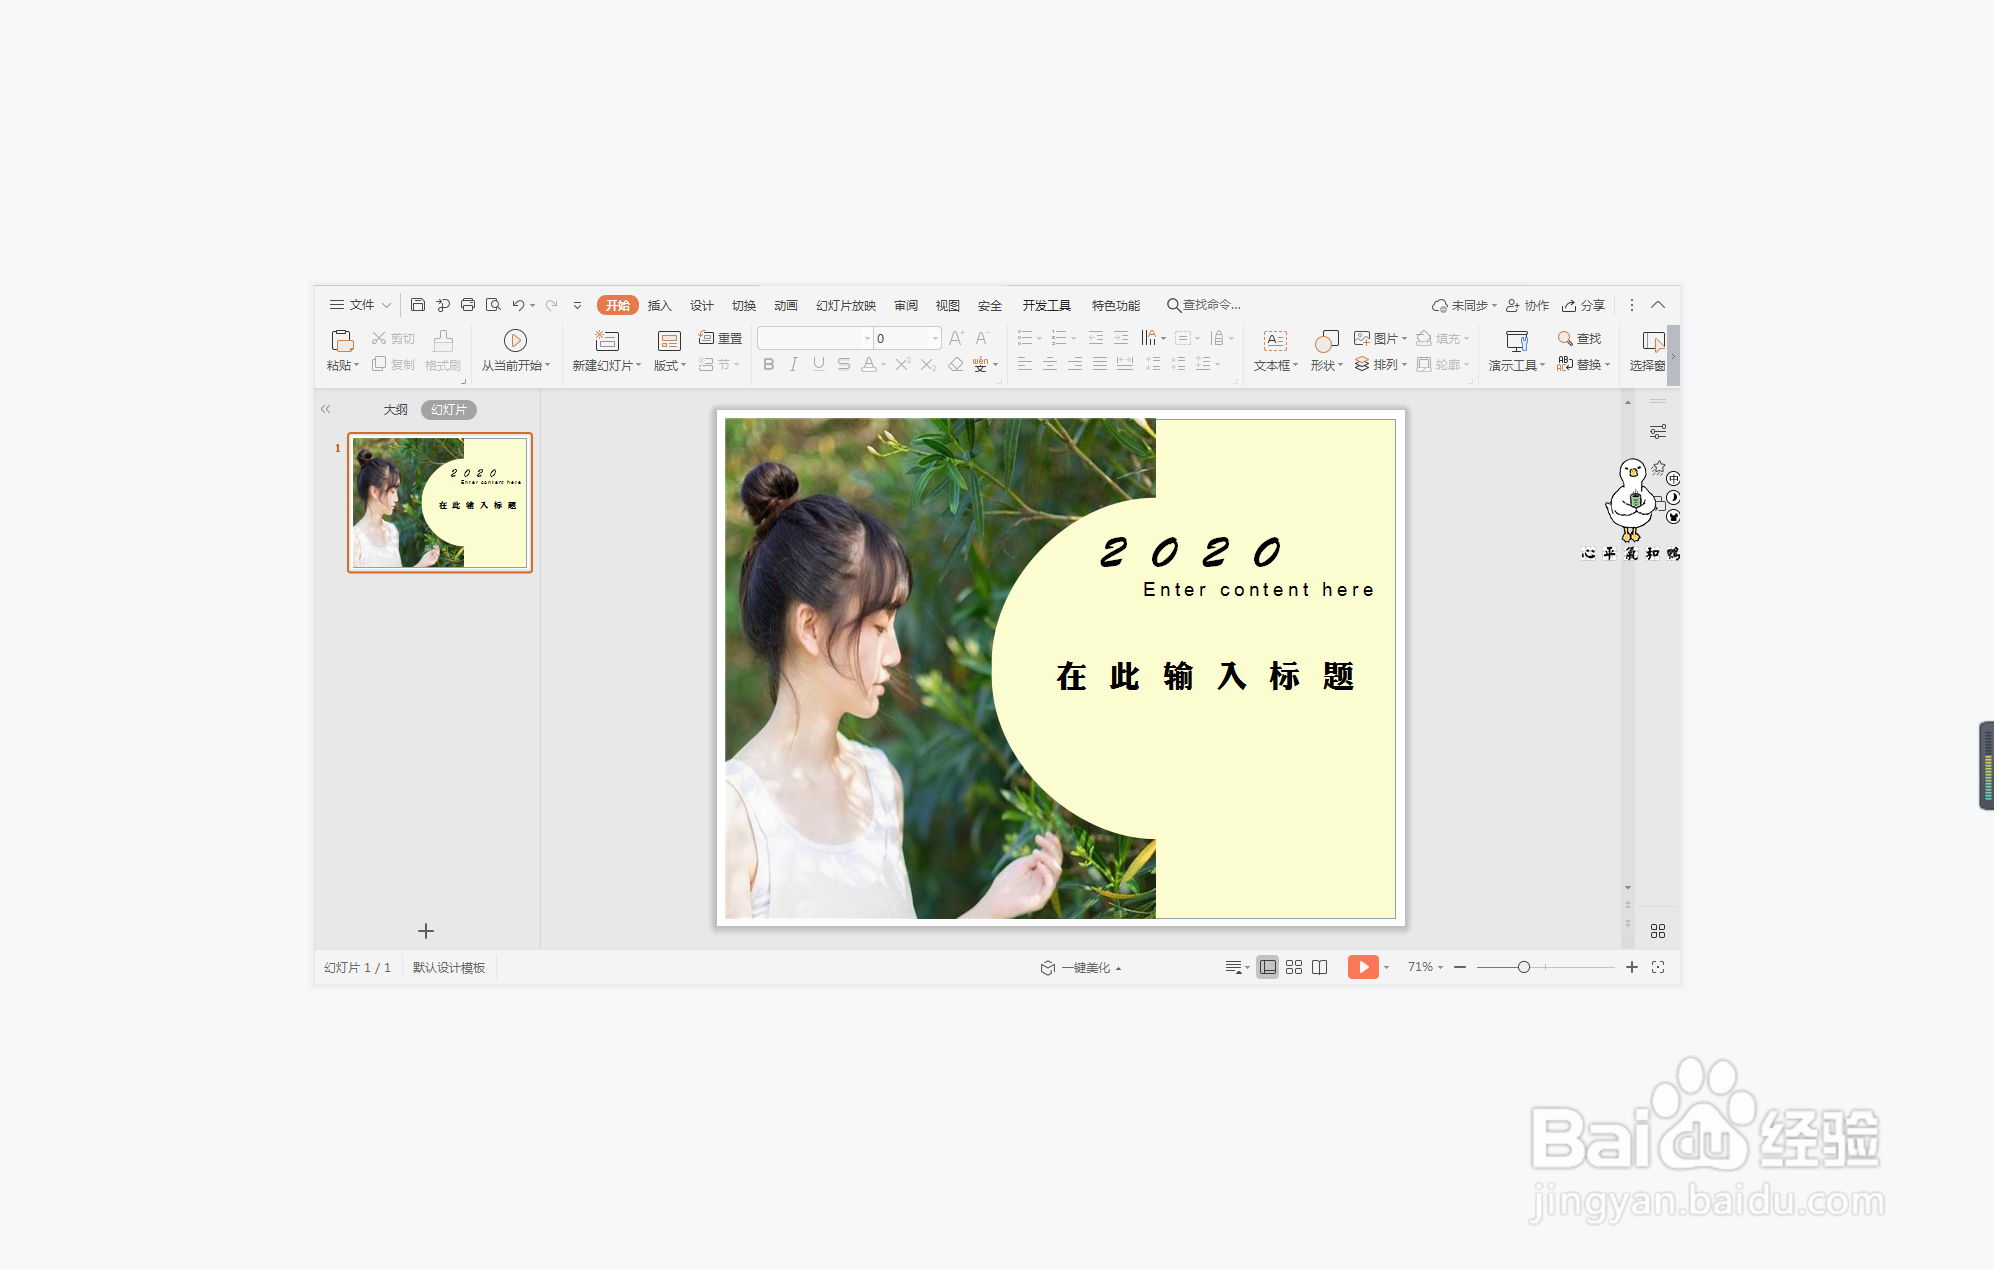Click the Print icon
This screenshot has height=1269, width=1994.
tap(468, 305)
